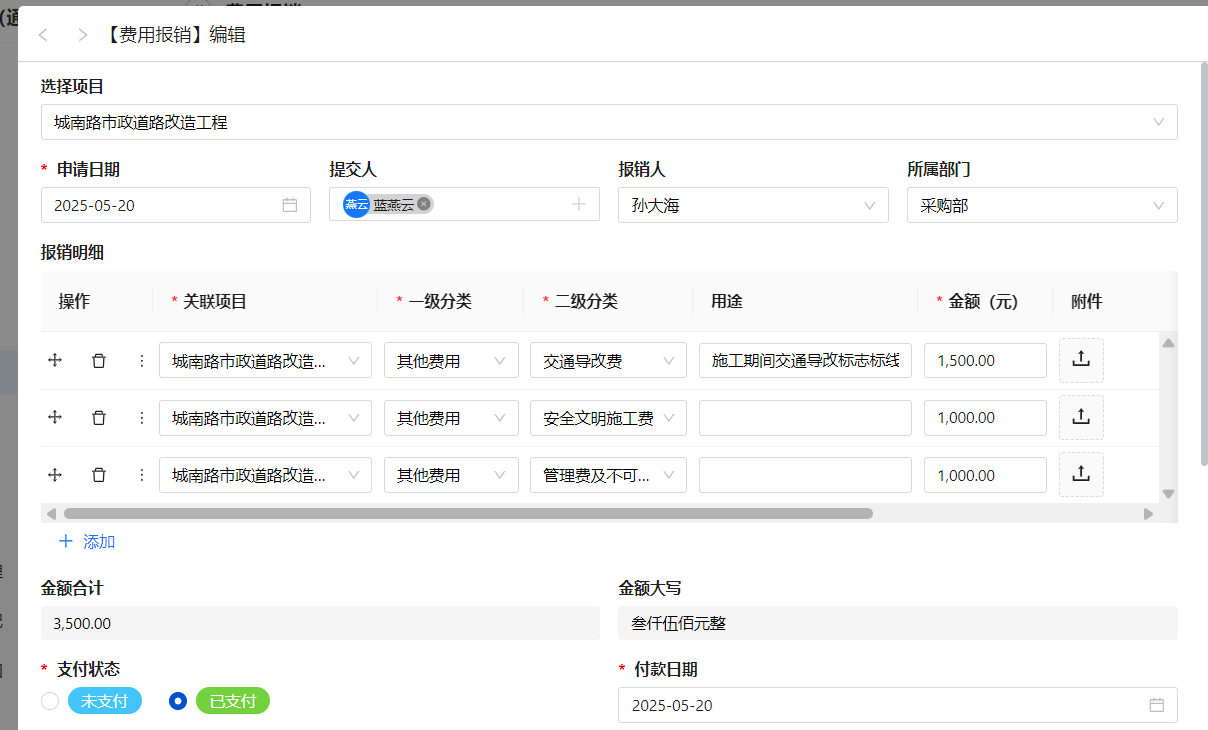Open more options for 安全文明施工费 row

coord(141,418)
